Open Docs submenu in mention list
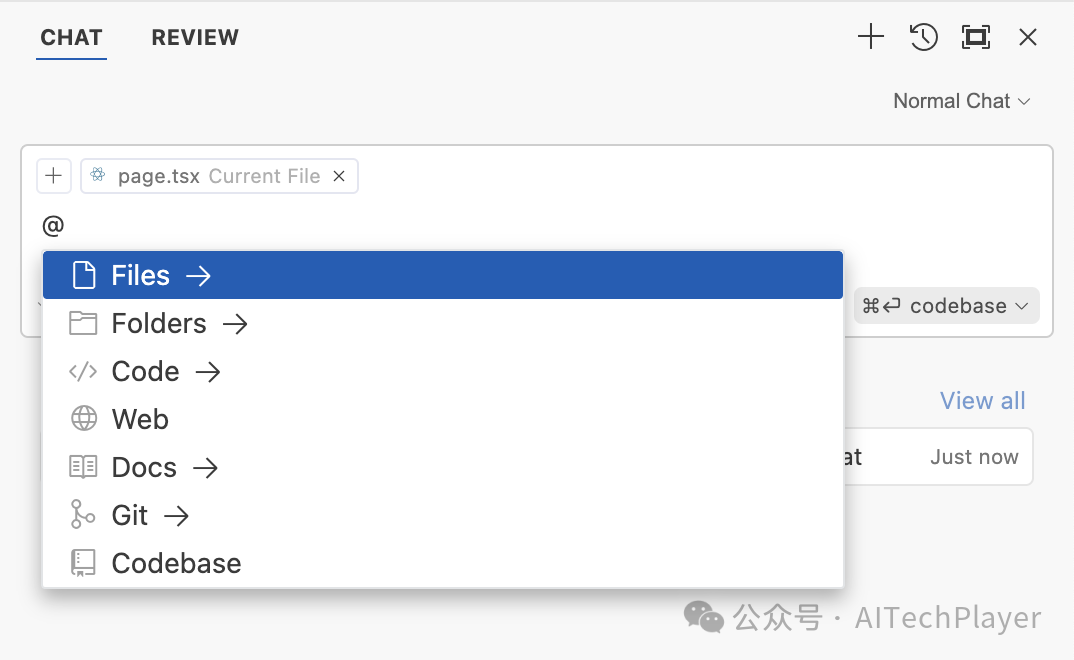The image size is (1074, 660). click(x=145, y=467)
